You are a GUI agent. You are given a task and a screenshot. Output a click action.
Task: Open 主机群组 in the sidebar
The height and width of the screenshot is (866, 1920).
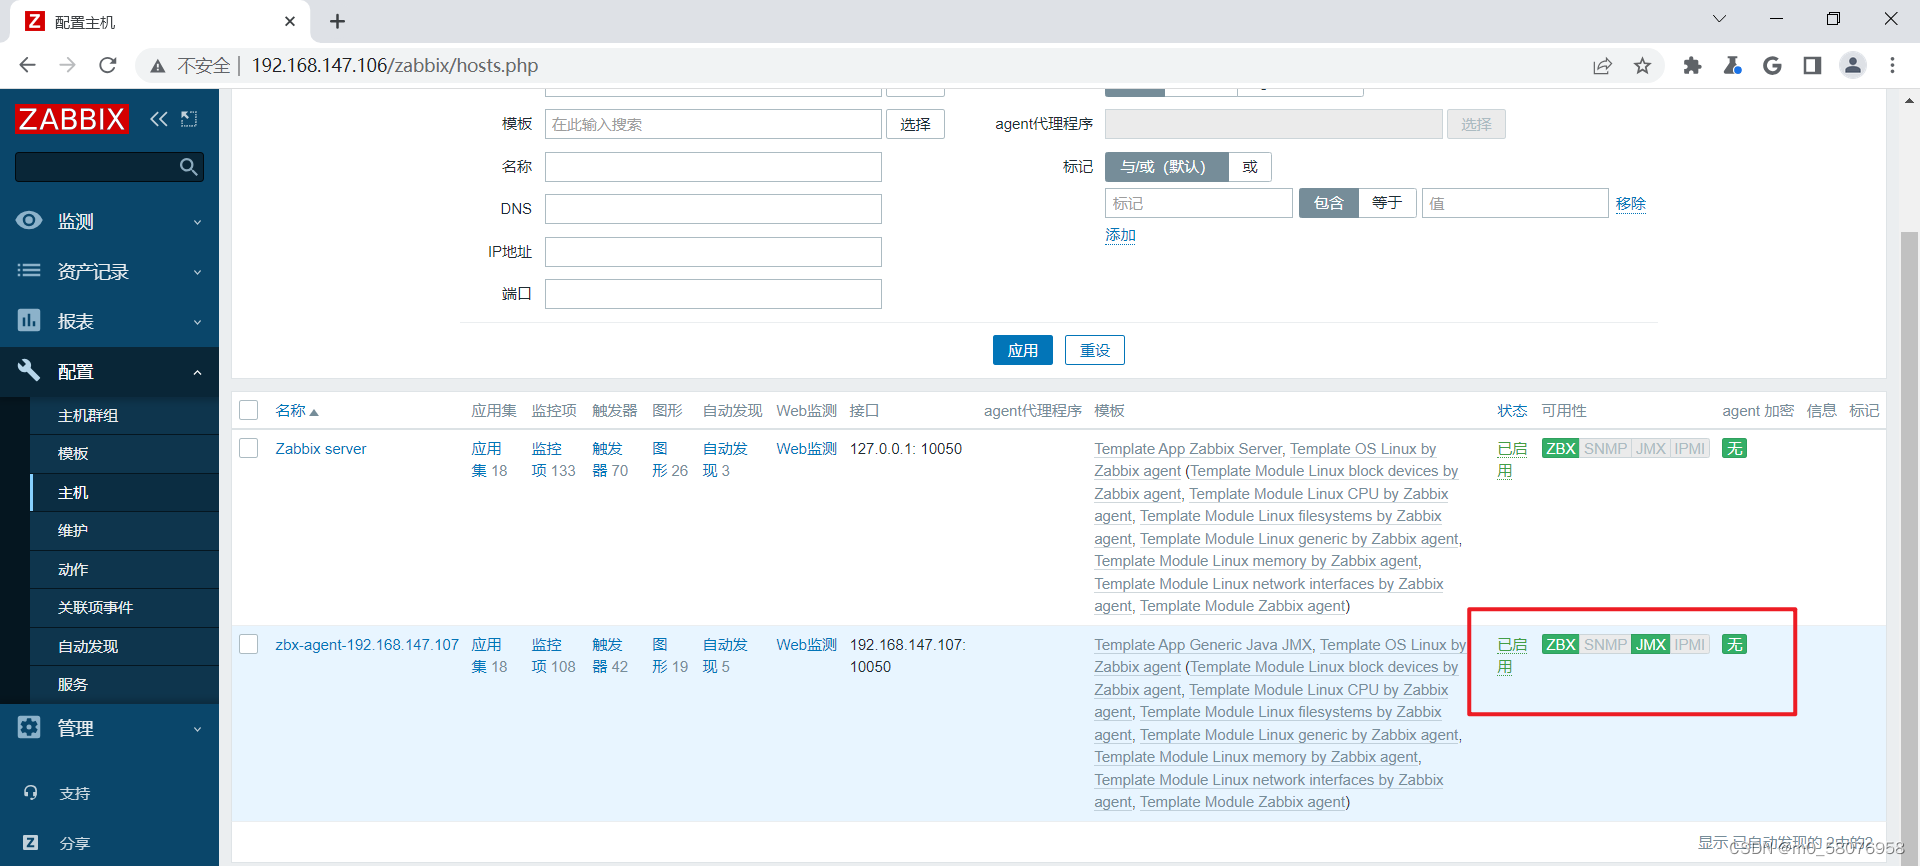click(124, 416)
